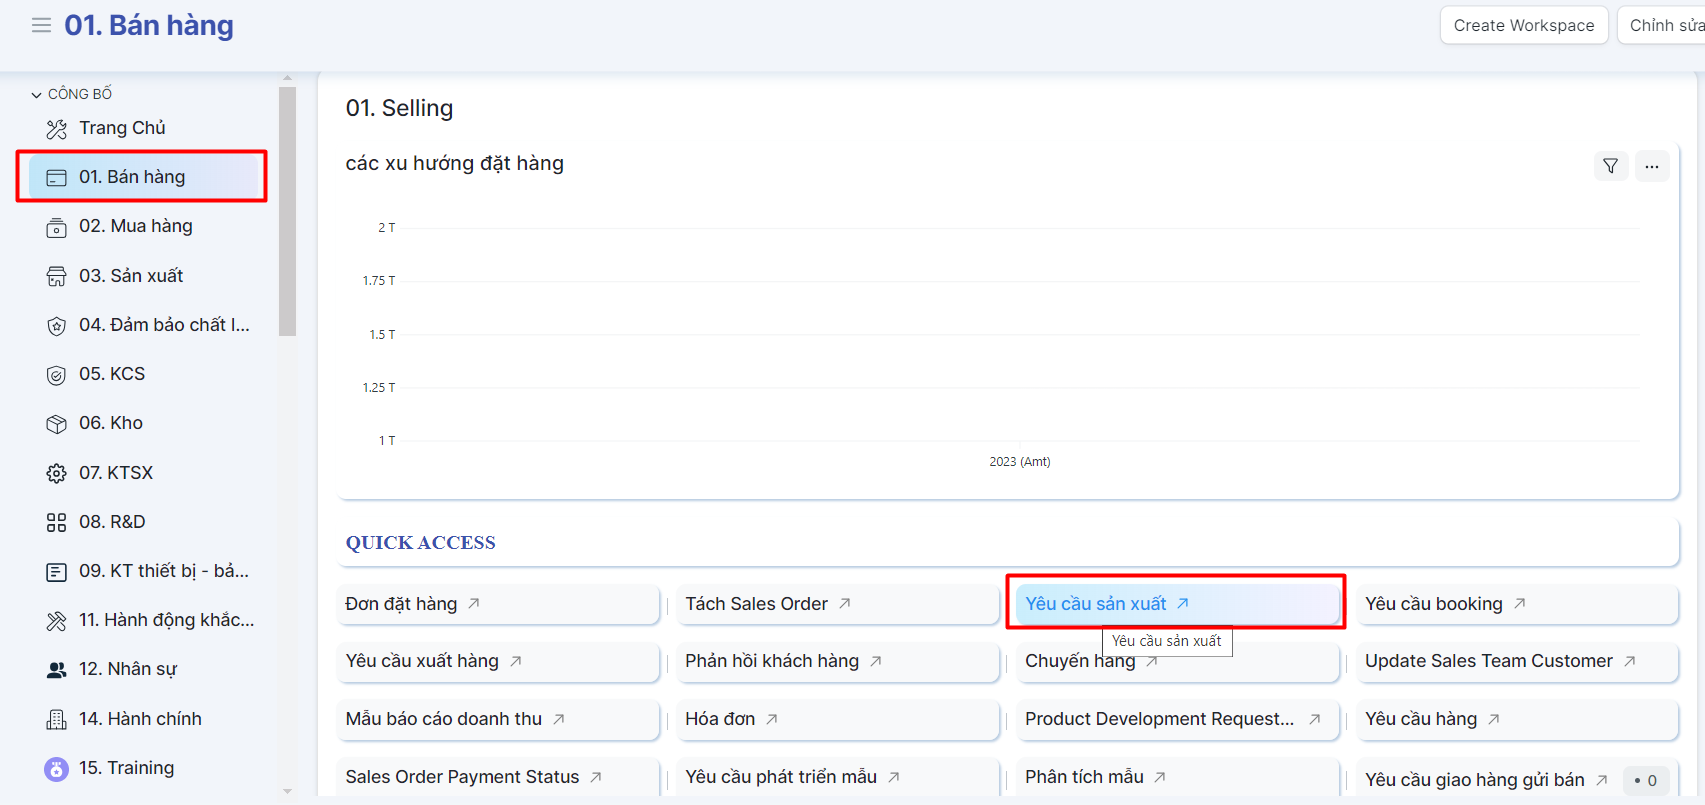The height and width of the screenshot is (805, 1705).
Task: Click the 08. R&D grid icon
Action: coord(56,522)
